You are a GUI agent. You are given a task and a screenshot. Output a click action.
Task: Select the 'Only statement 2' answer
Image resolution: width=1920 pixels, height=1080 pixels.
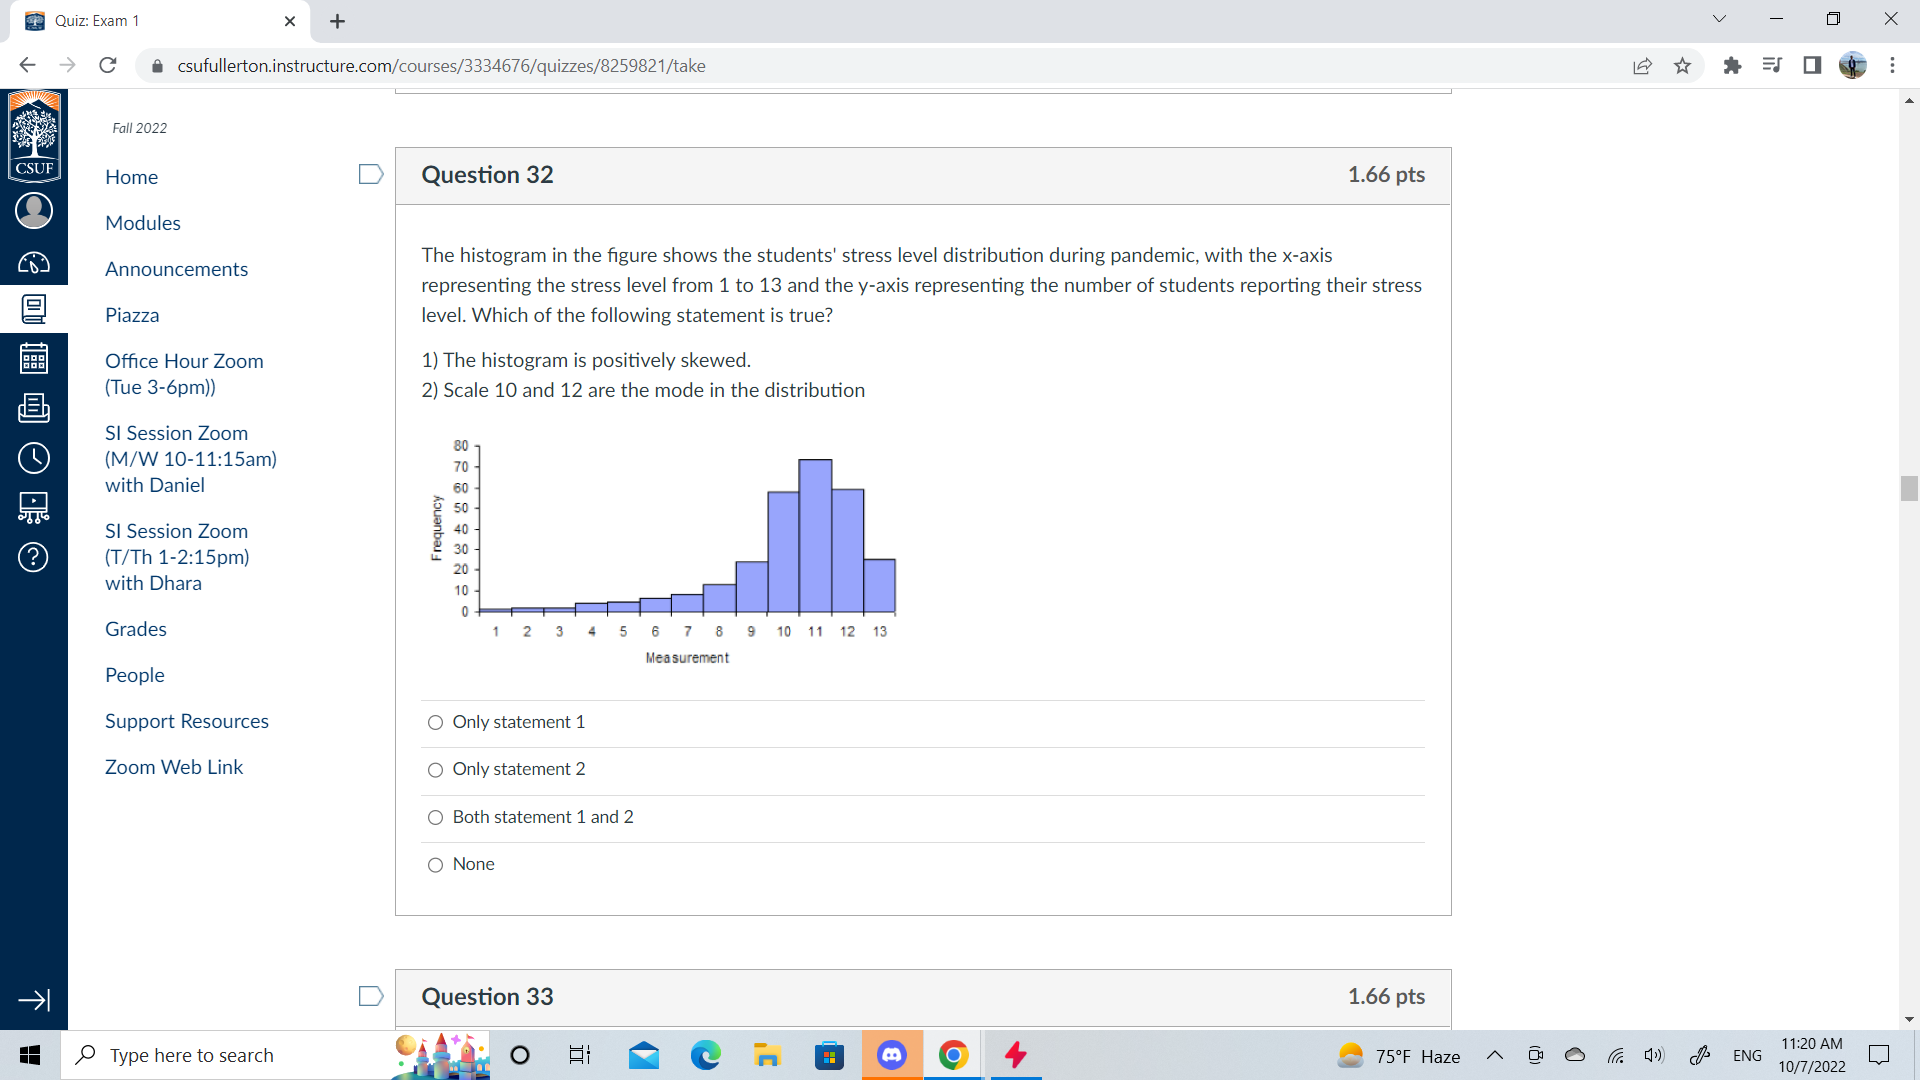click(435, 770)
